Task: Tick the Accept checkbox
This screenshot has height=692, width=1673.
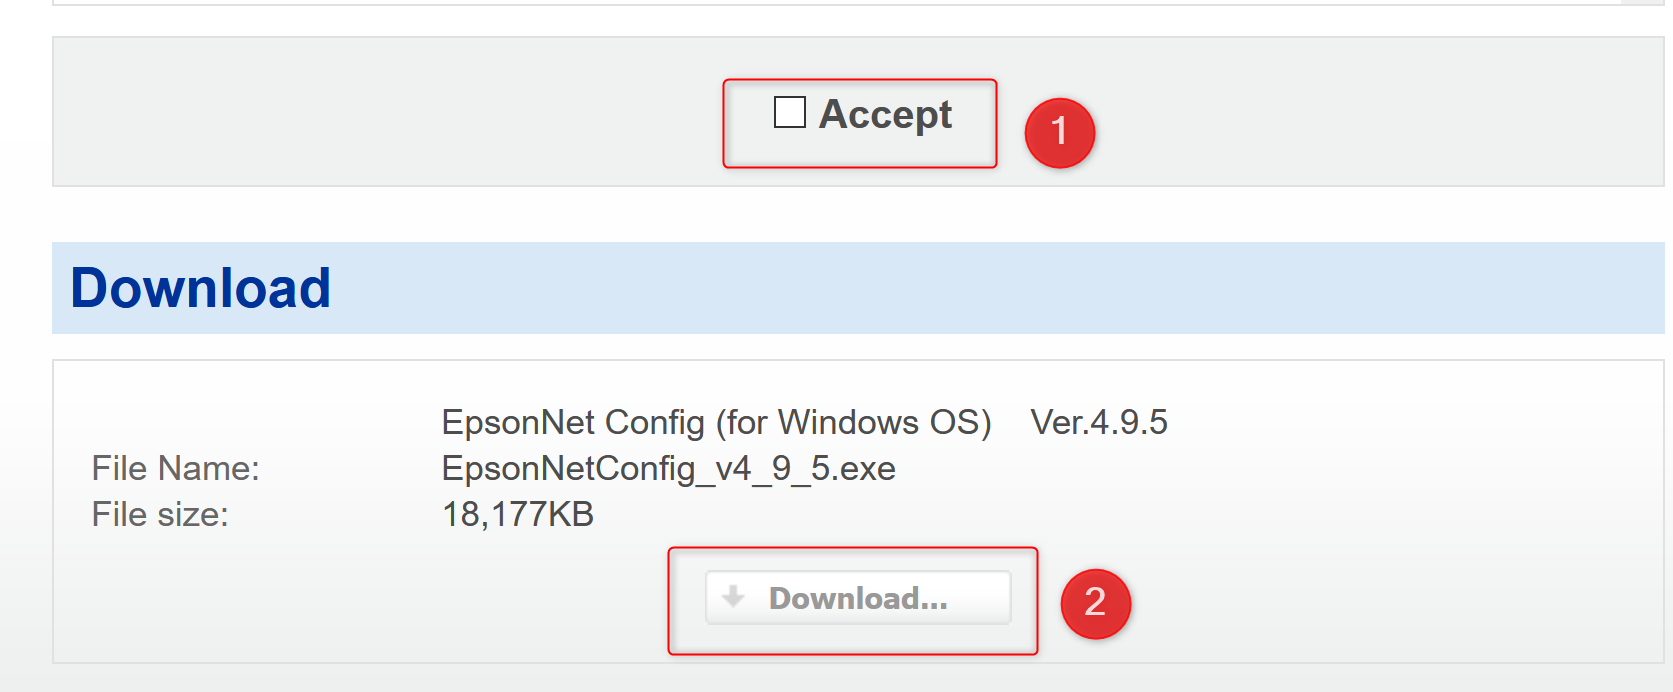Action: pyautogui.click(x=790, y=112)
